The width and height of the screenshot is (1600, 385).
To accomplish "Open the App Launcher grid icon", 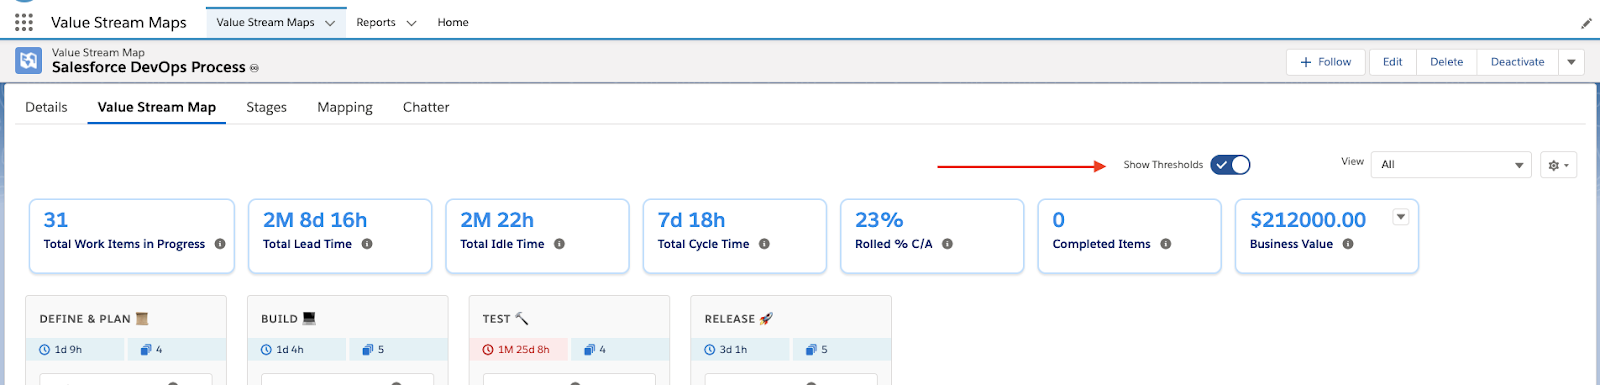I will tap(24, 22).
